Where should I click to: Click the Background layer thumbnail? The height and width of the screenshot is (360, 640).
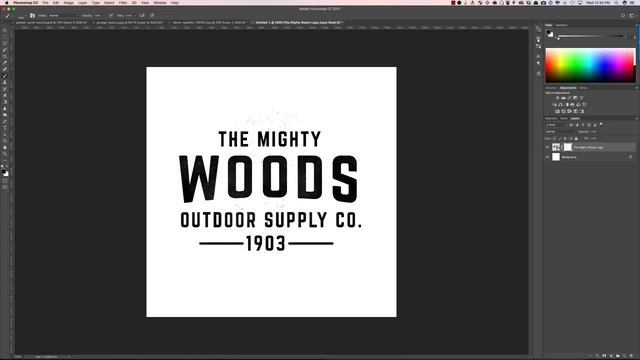(x=556, y=157)
